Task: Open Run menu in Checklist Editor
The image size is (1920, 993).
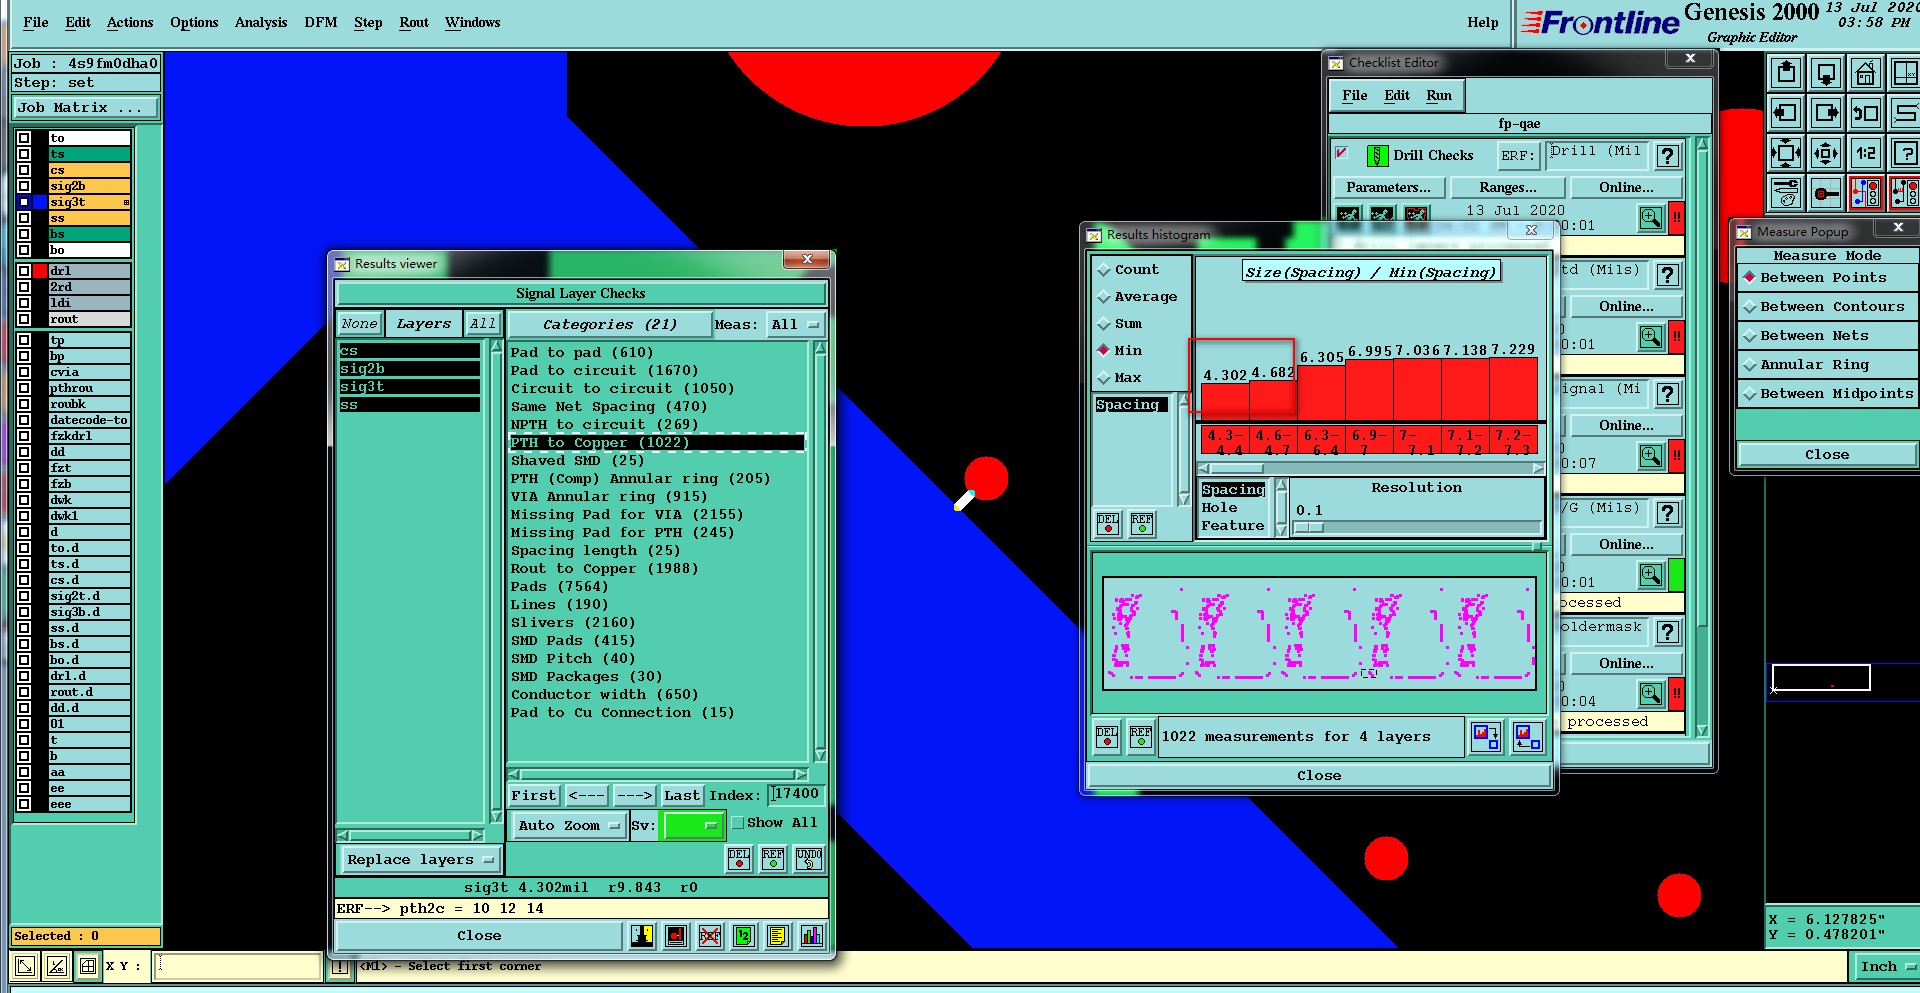Action: pos(1439,96)
